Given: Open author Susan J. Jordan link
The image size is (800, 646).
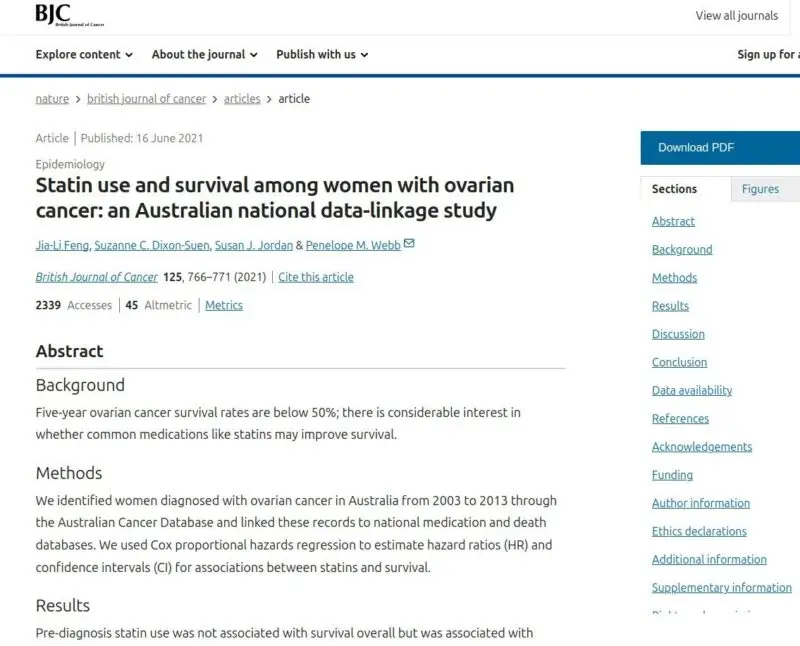Looking at the screenshot, I should 254,245.
